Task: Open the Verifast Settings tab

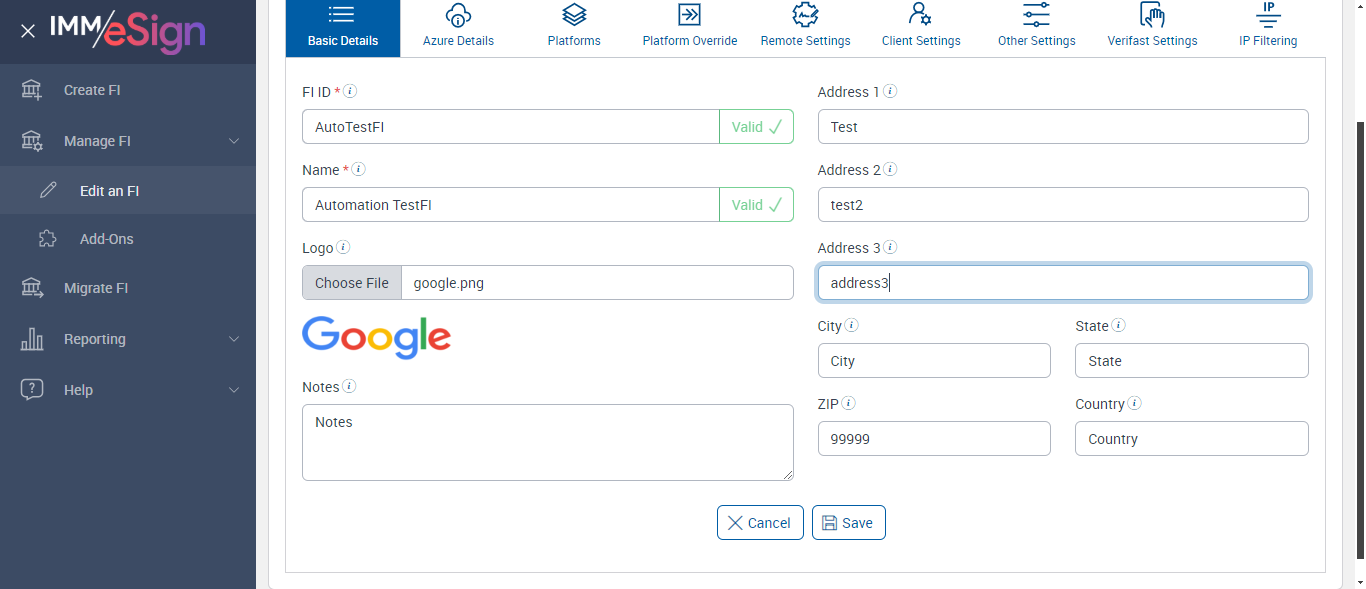Action: point(1152,28)
